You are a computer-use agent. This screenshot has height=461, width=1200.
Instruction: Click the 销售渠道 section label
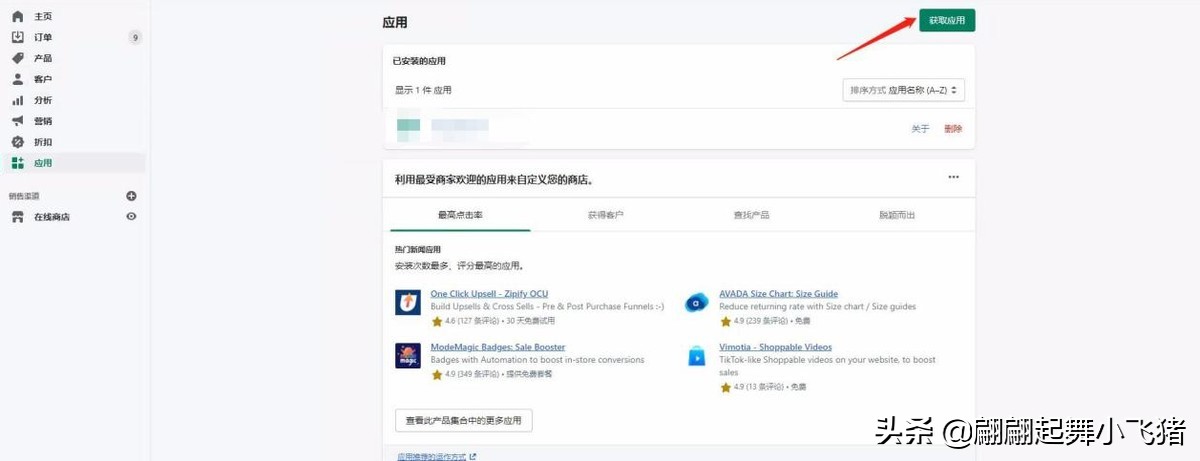pyautogui.click(x=24, y=196)
